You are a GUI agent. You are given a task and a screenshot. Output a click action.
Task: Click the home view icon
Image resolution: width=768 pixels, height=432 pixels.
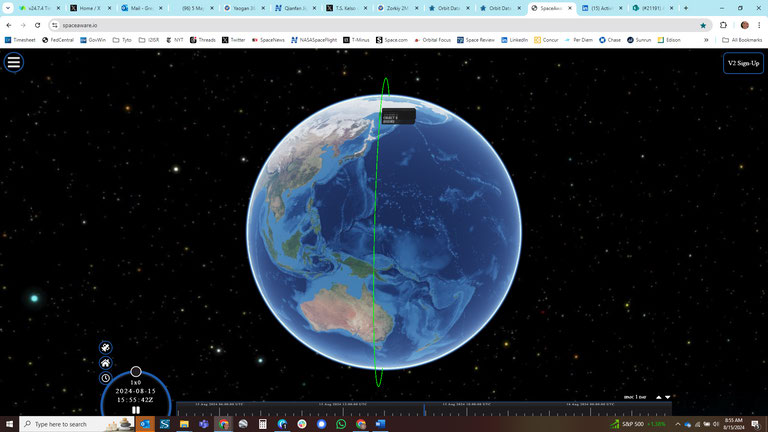click(x=105, y=363)
